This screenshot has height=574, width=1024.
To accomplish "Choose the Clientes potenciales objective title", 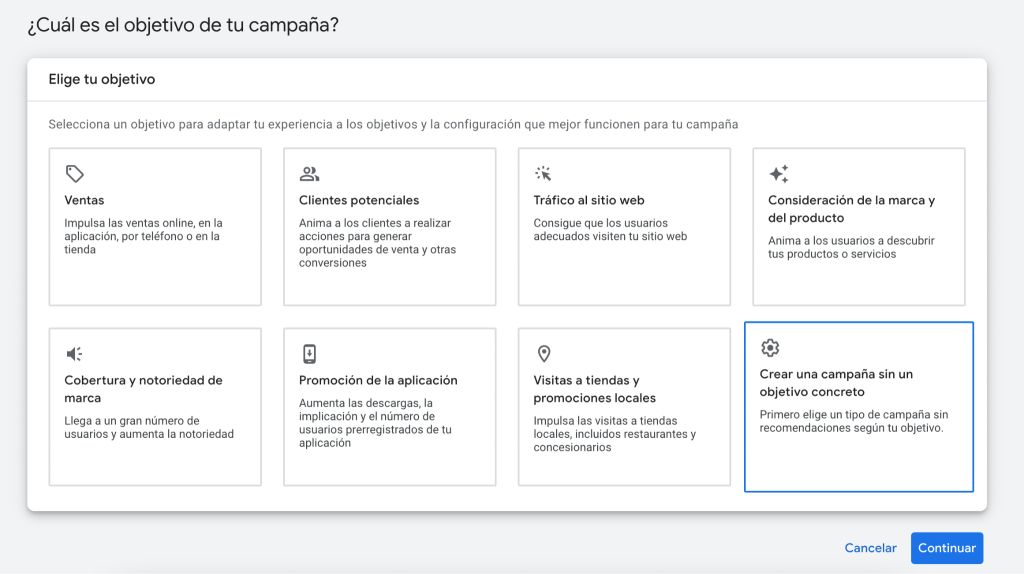I will pos(359,200).
